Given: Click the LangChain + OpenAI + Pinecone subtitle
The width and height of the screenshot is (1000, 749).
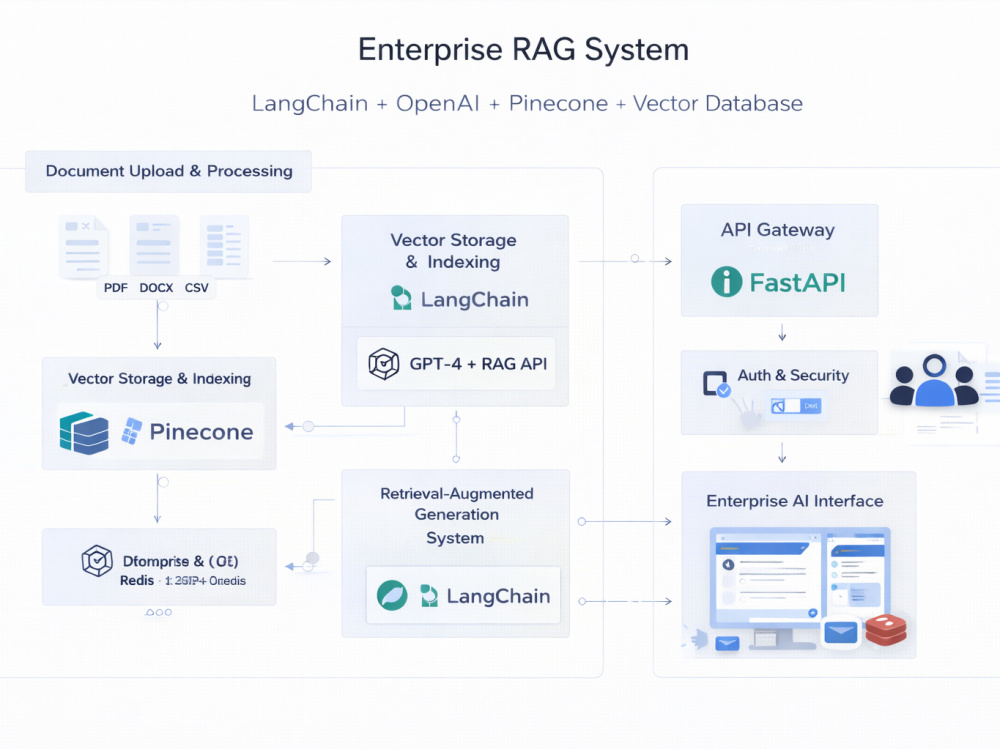Looking at the screenshot, I should pos(527,103).
